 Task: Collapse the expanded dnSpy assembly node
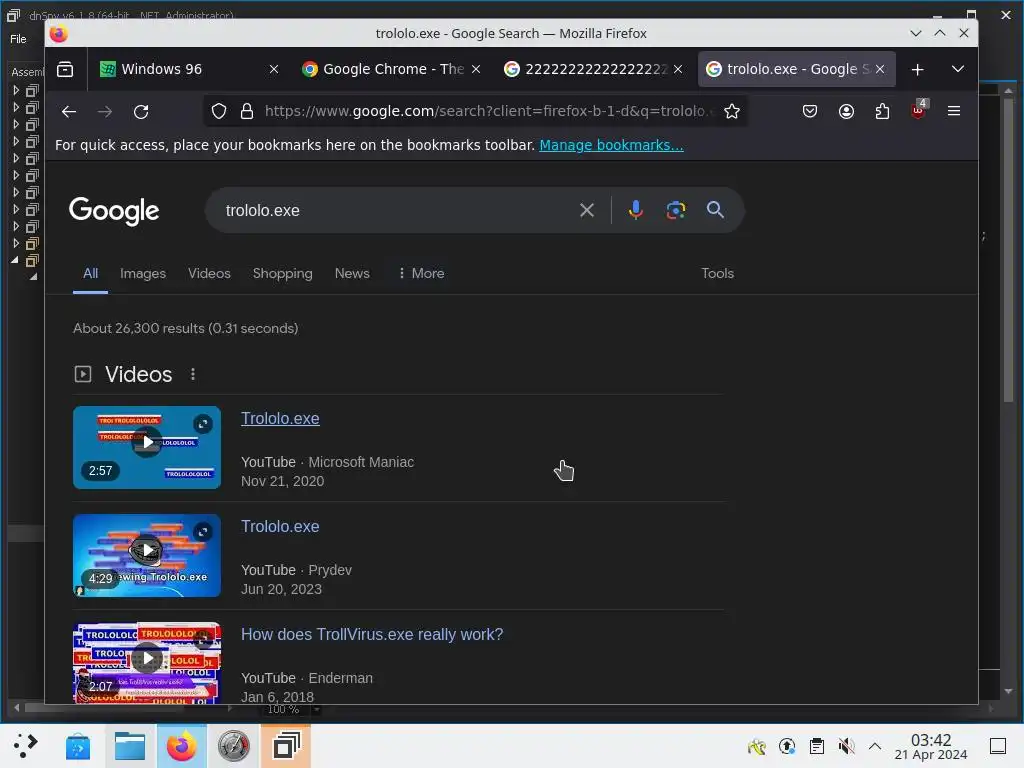click(x=16, y=260)
